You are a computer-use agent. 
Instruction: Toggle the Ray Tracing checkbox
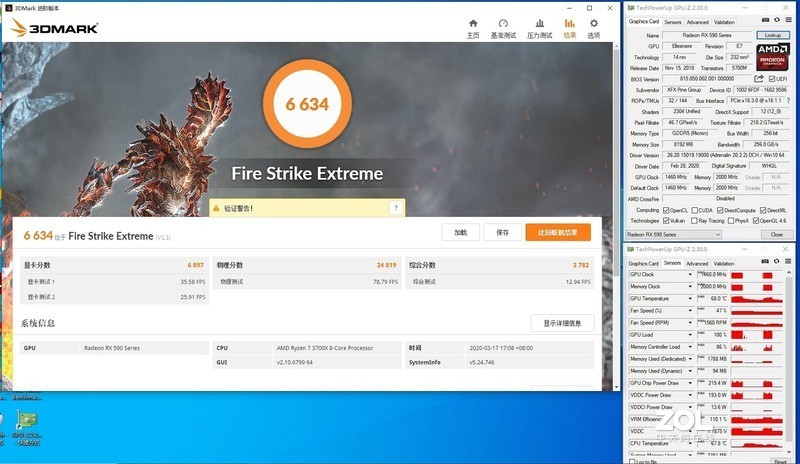point(694,221)
